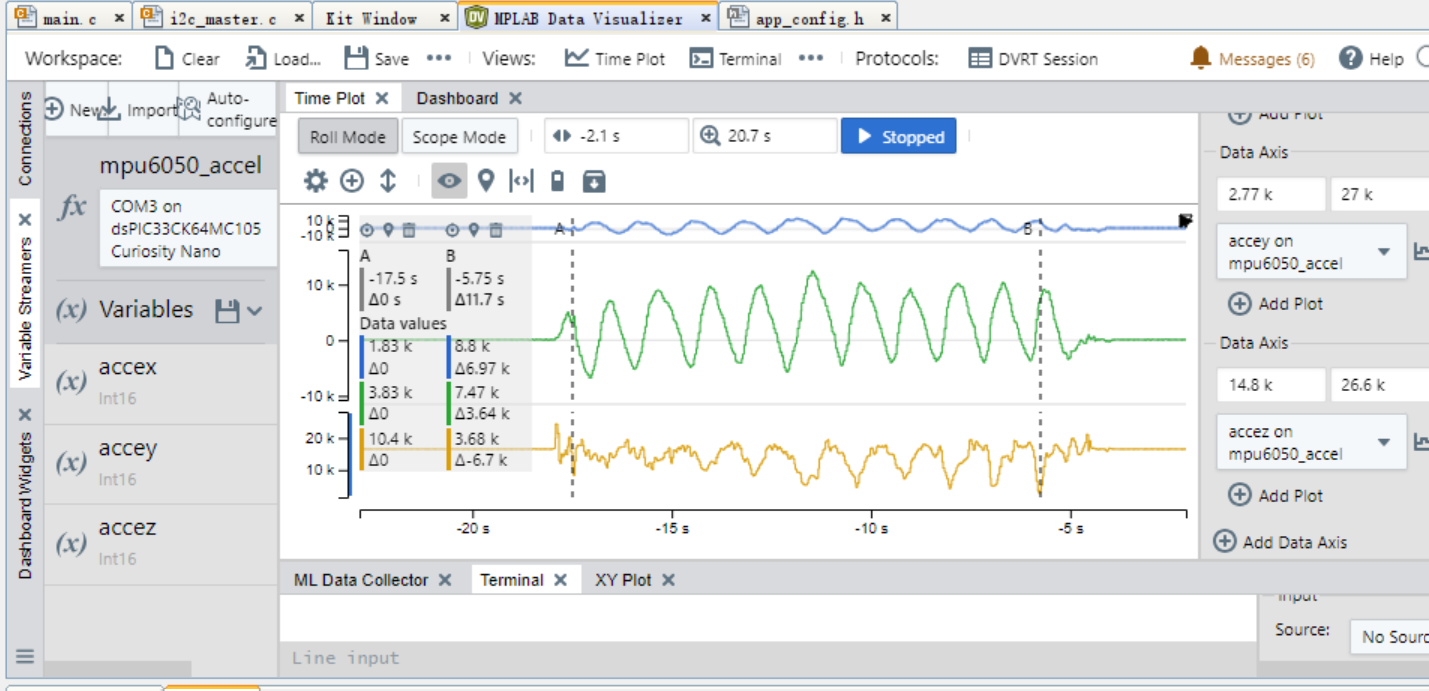Click cursor A's pin icon
1429x691 pixels.
[388, 230]
